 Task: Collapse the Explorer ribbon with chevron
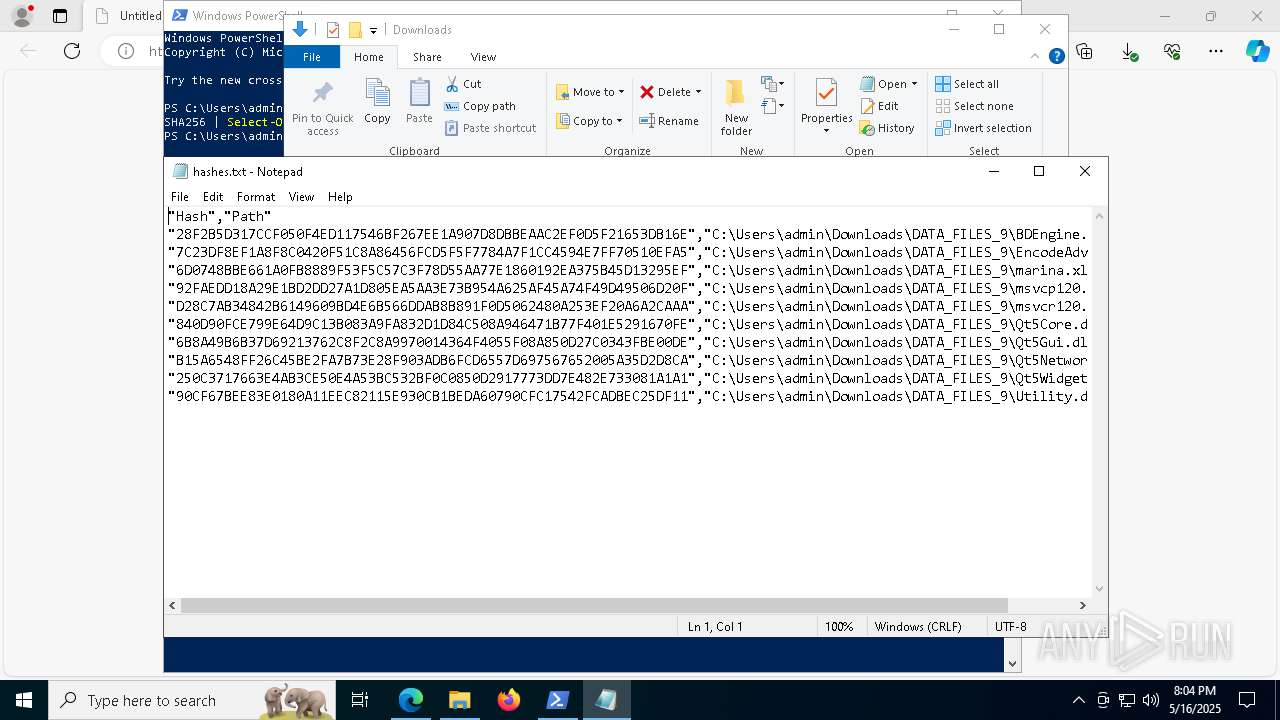[1035, 57]
